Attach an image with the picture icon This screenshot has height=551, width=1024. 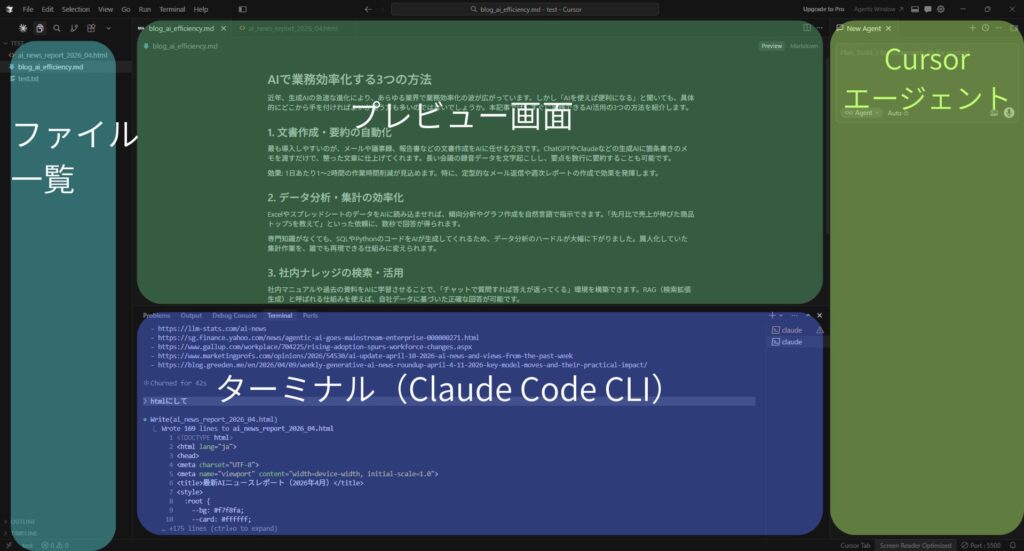point(994,113)
